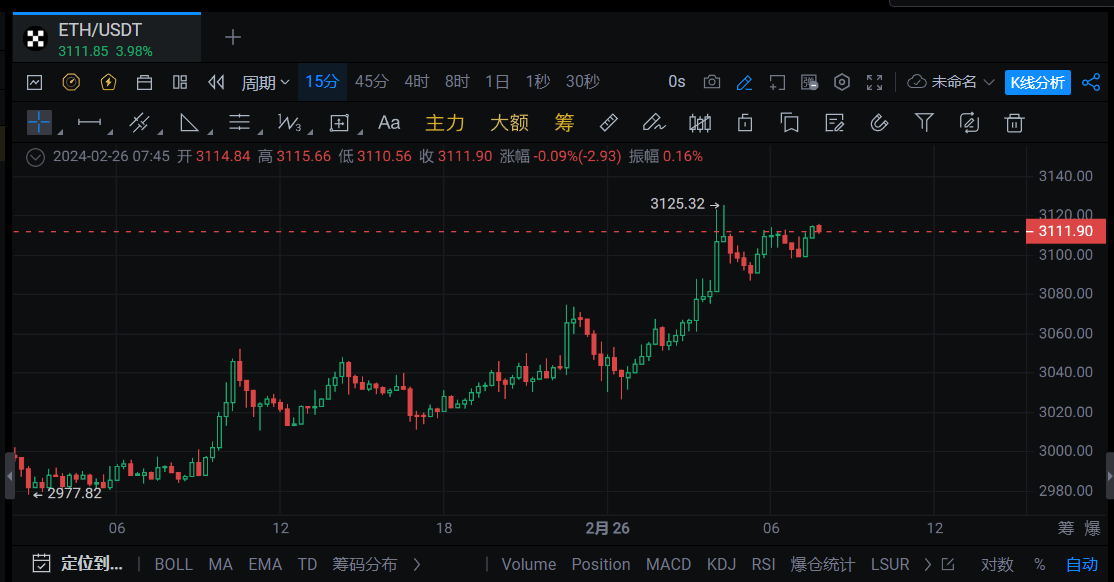Click the 定位到 locate date button
Image resolution: width=1114 pixels, height=582 pixels.
(x=78, y=563)
